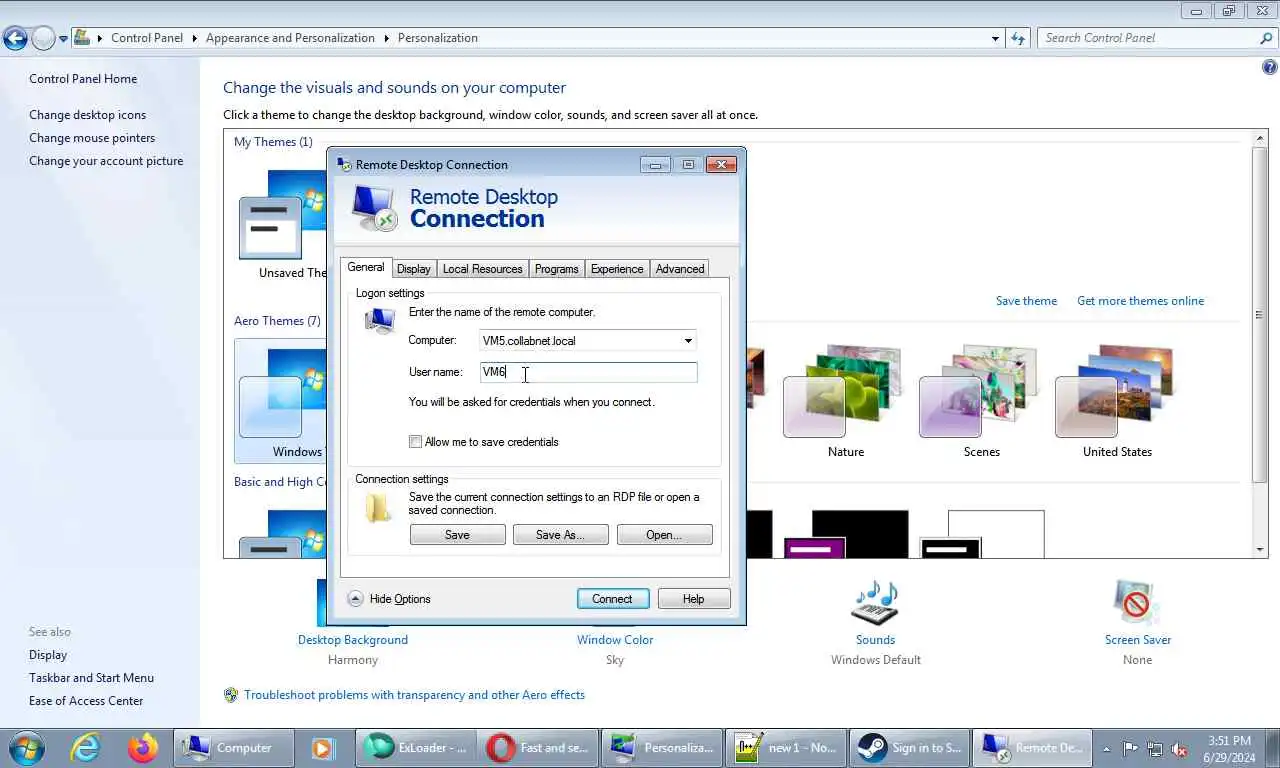The height and width of the screenshot is (768, 1280).
Task: Collapse dialog using Hide Options
Action: point(389,599)
